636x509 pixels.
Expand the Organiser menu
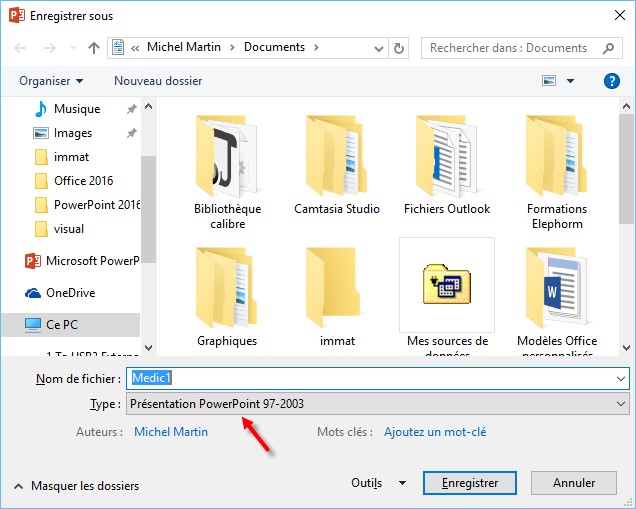[x=51, y=81]
